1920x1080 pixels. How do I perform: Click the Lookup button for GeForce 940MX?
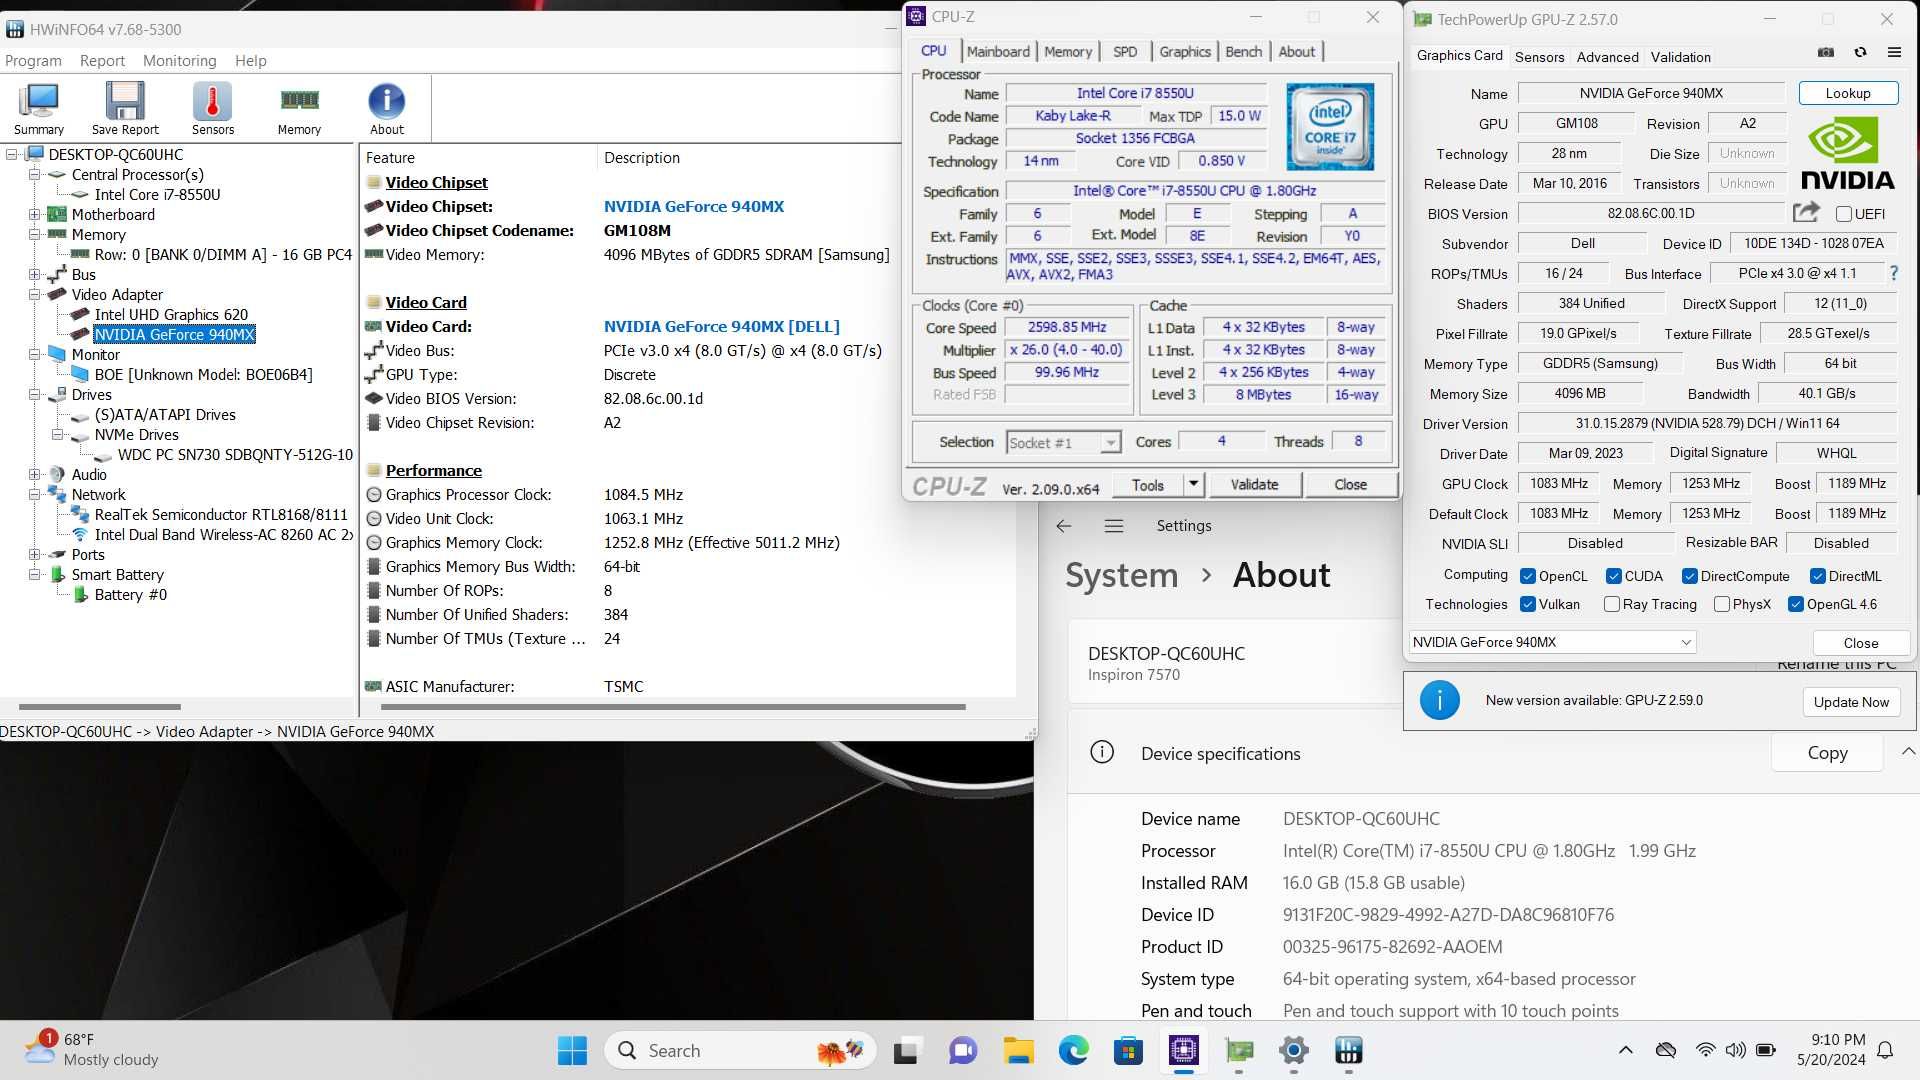tap(1846, 92)
